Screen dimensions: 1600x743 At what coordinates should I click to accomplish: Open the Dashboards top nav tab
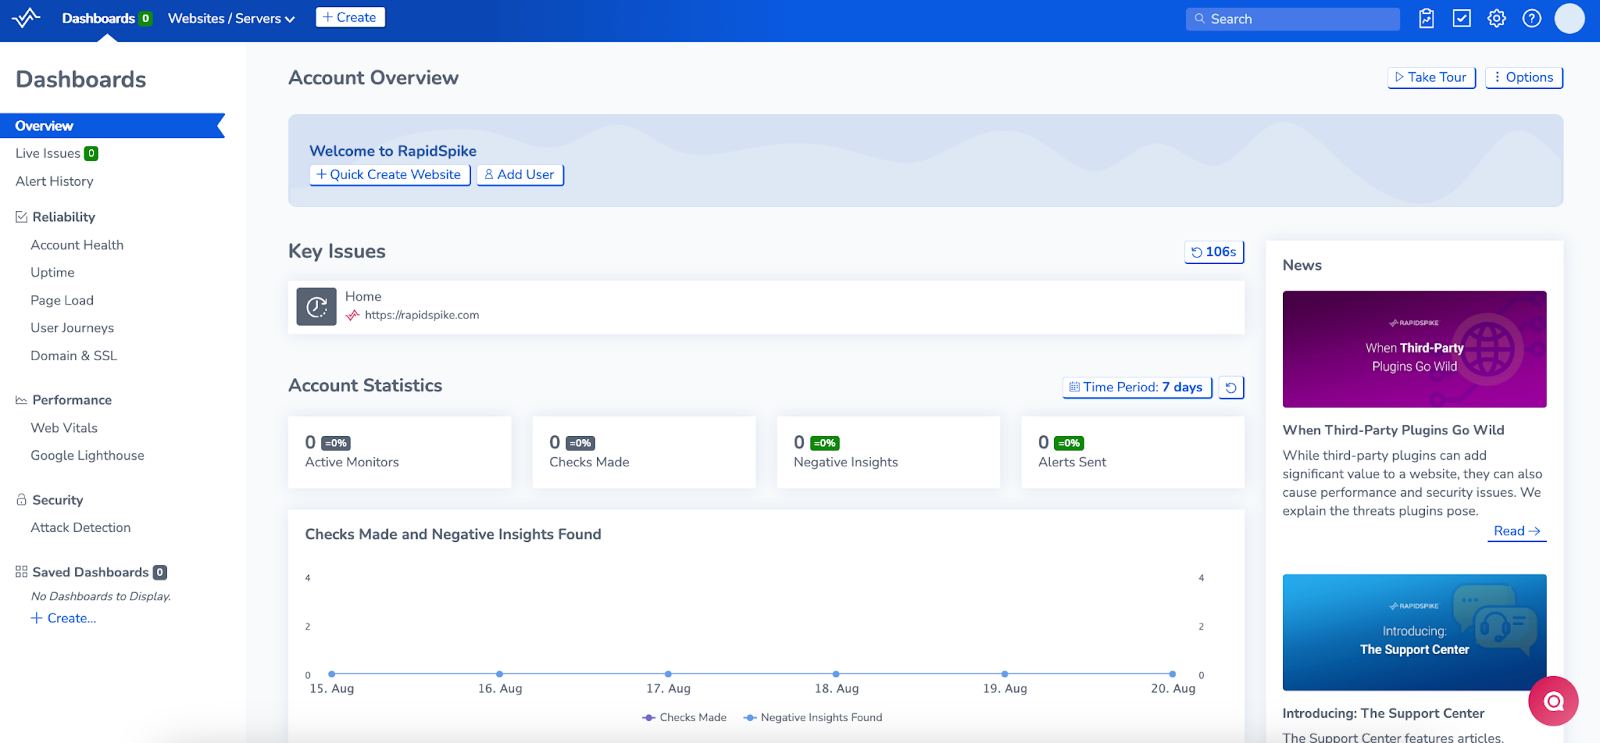point(106,18)
